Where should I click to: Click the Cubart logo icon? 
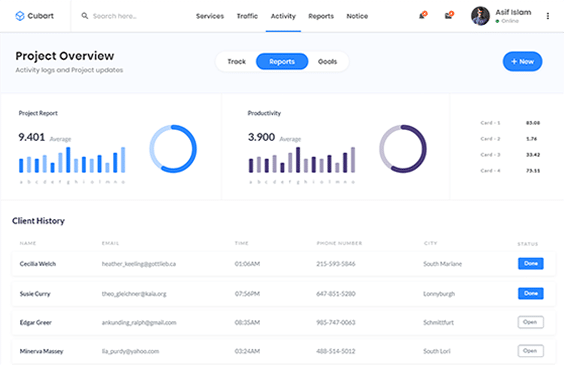click(x=20, y=16)
